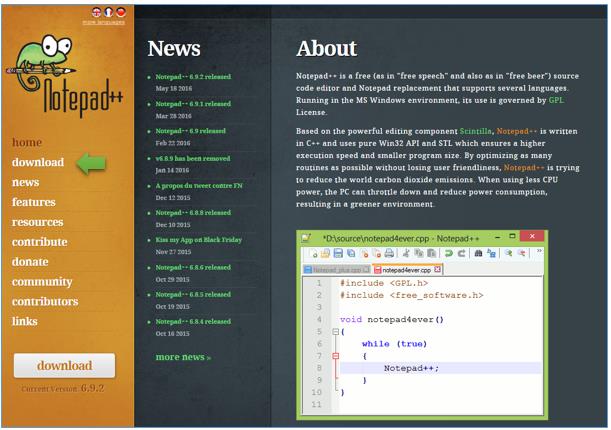This screenshot has height=430, width=611.
Task: Click the Replace icon in Notepad++ toolbar
Action: [x=491, y=254]
